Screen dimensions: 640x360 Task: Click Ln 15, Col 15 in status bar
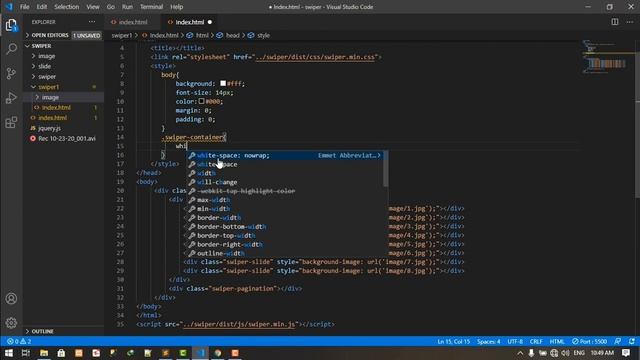(453, 341)
